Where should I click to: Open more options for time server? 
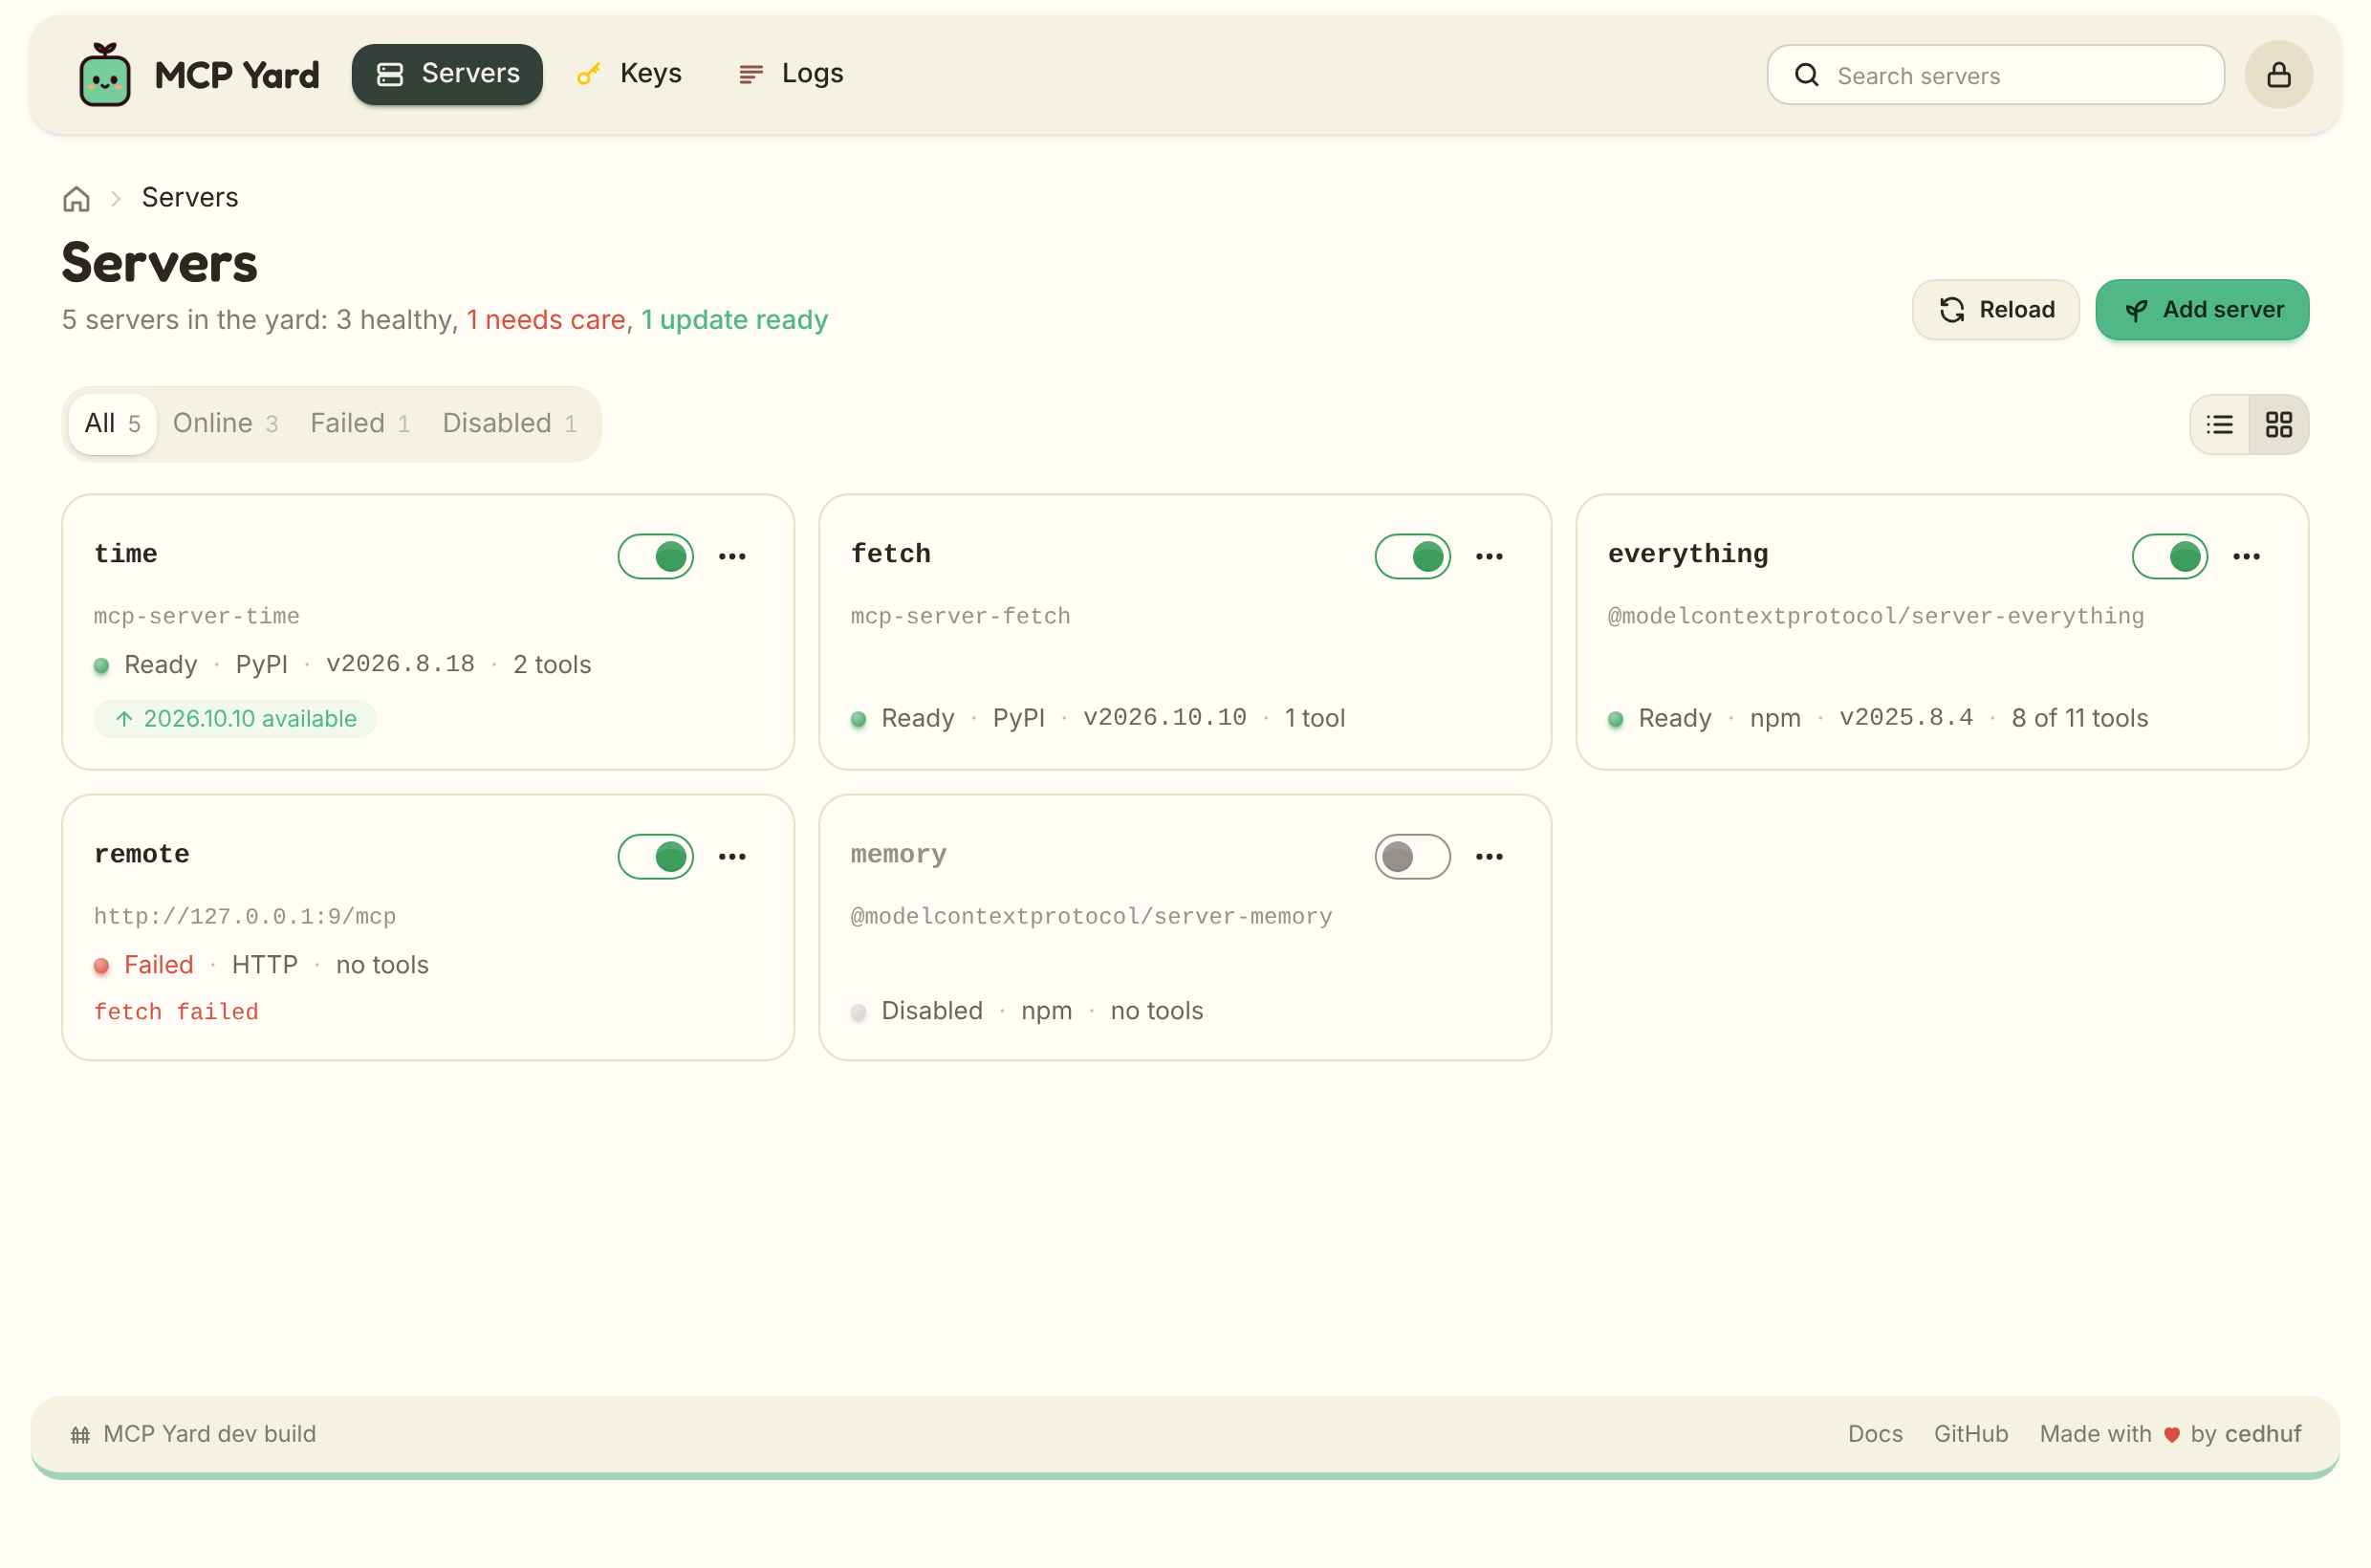[x=732, y=556]
